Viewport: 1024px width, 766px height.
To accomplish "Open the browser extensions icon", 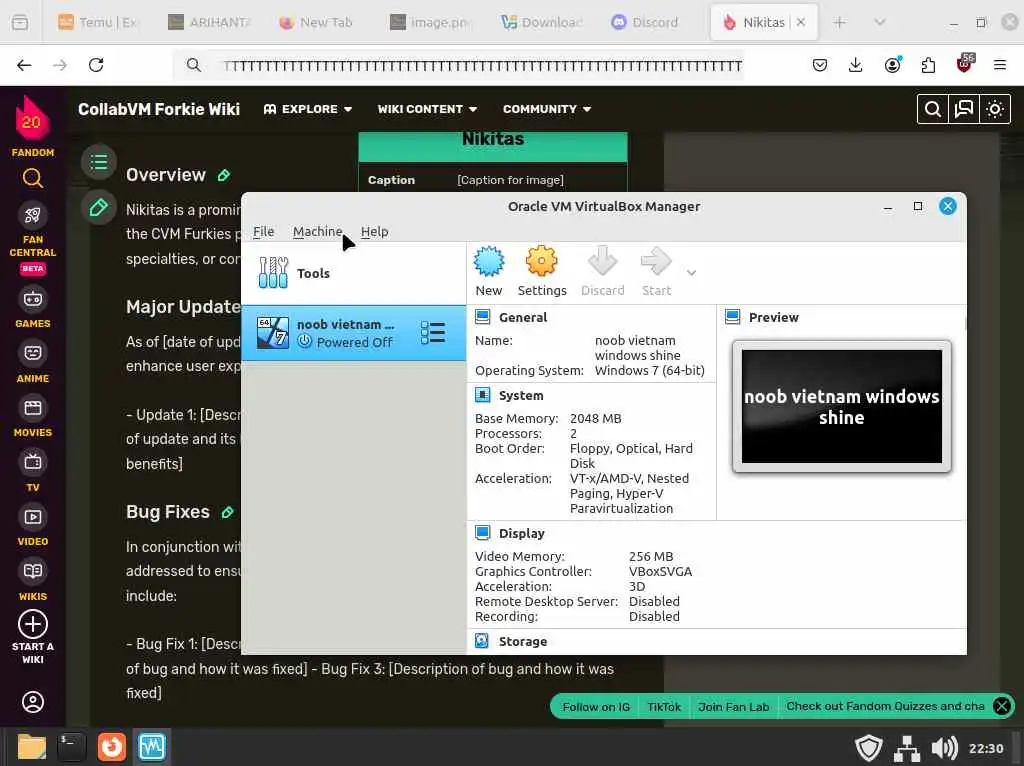I will pos(928,65).
